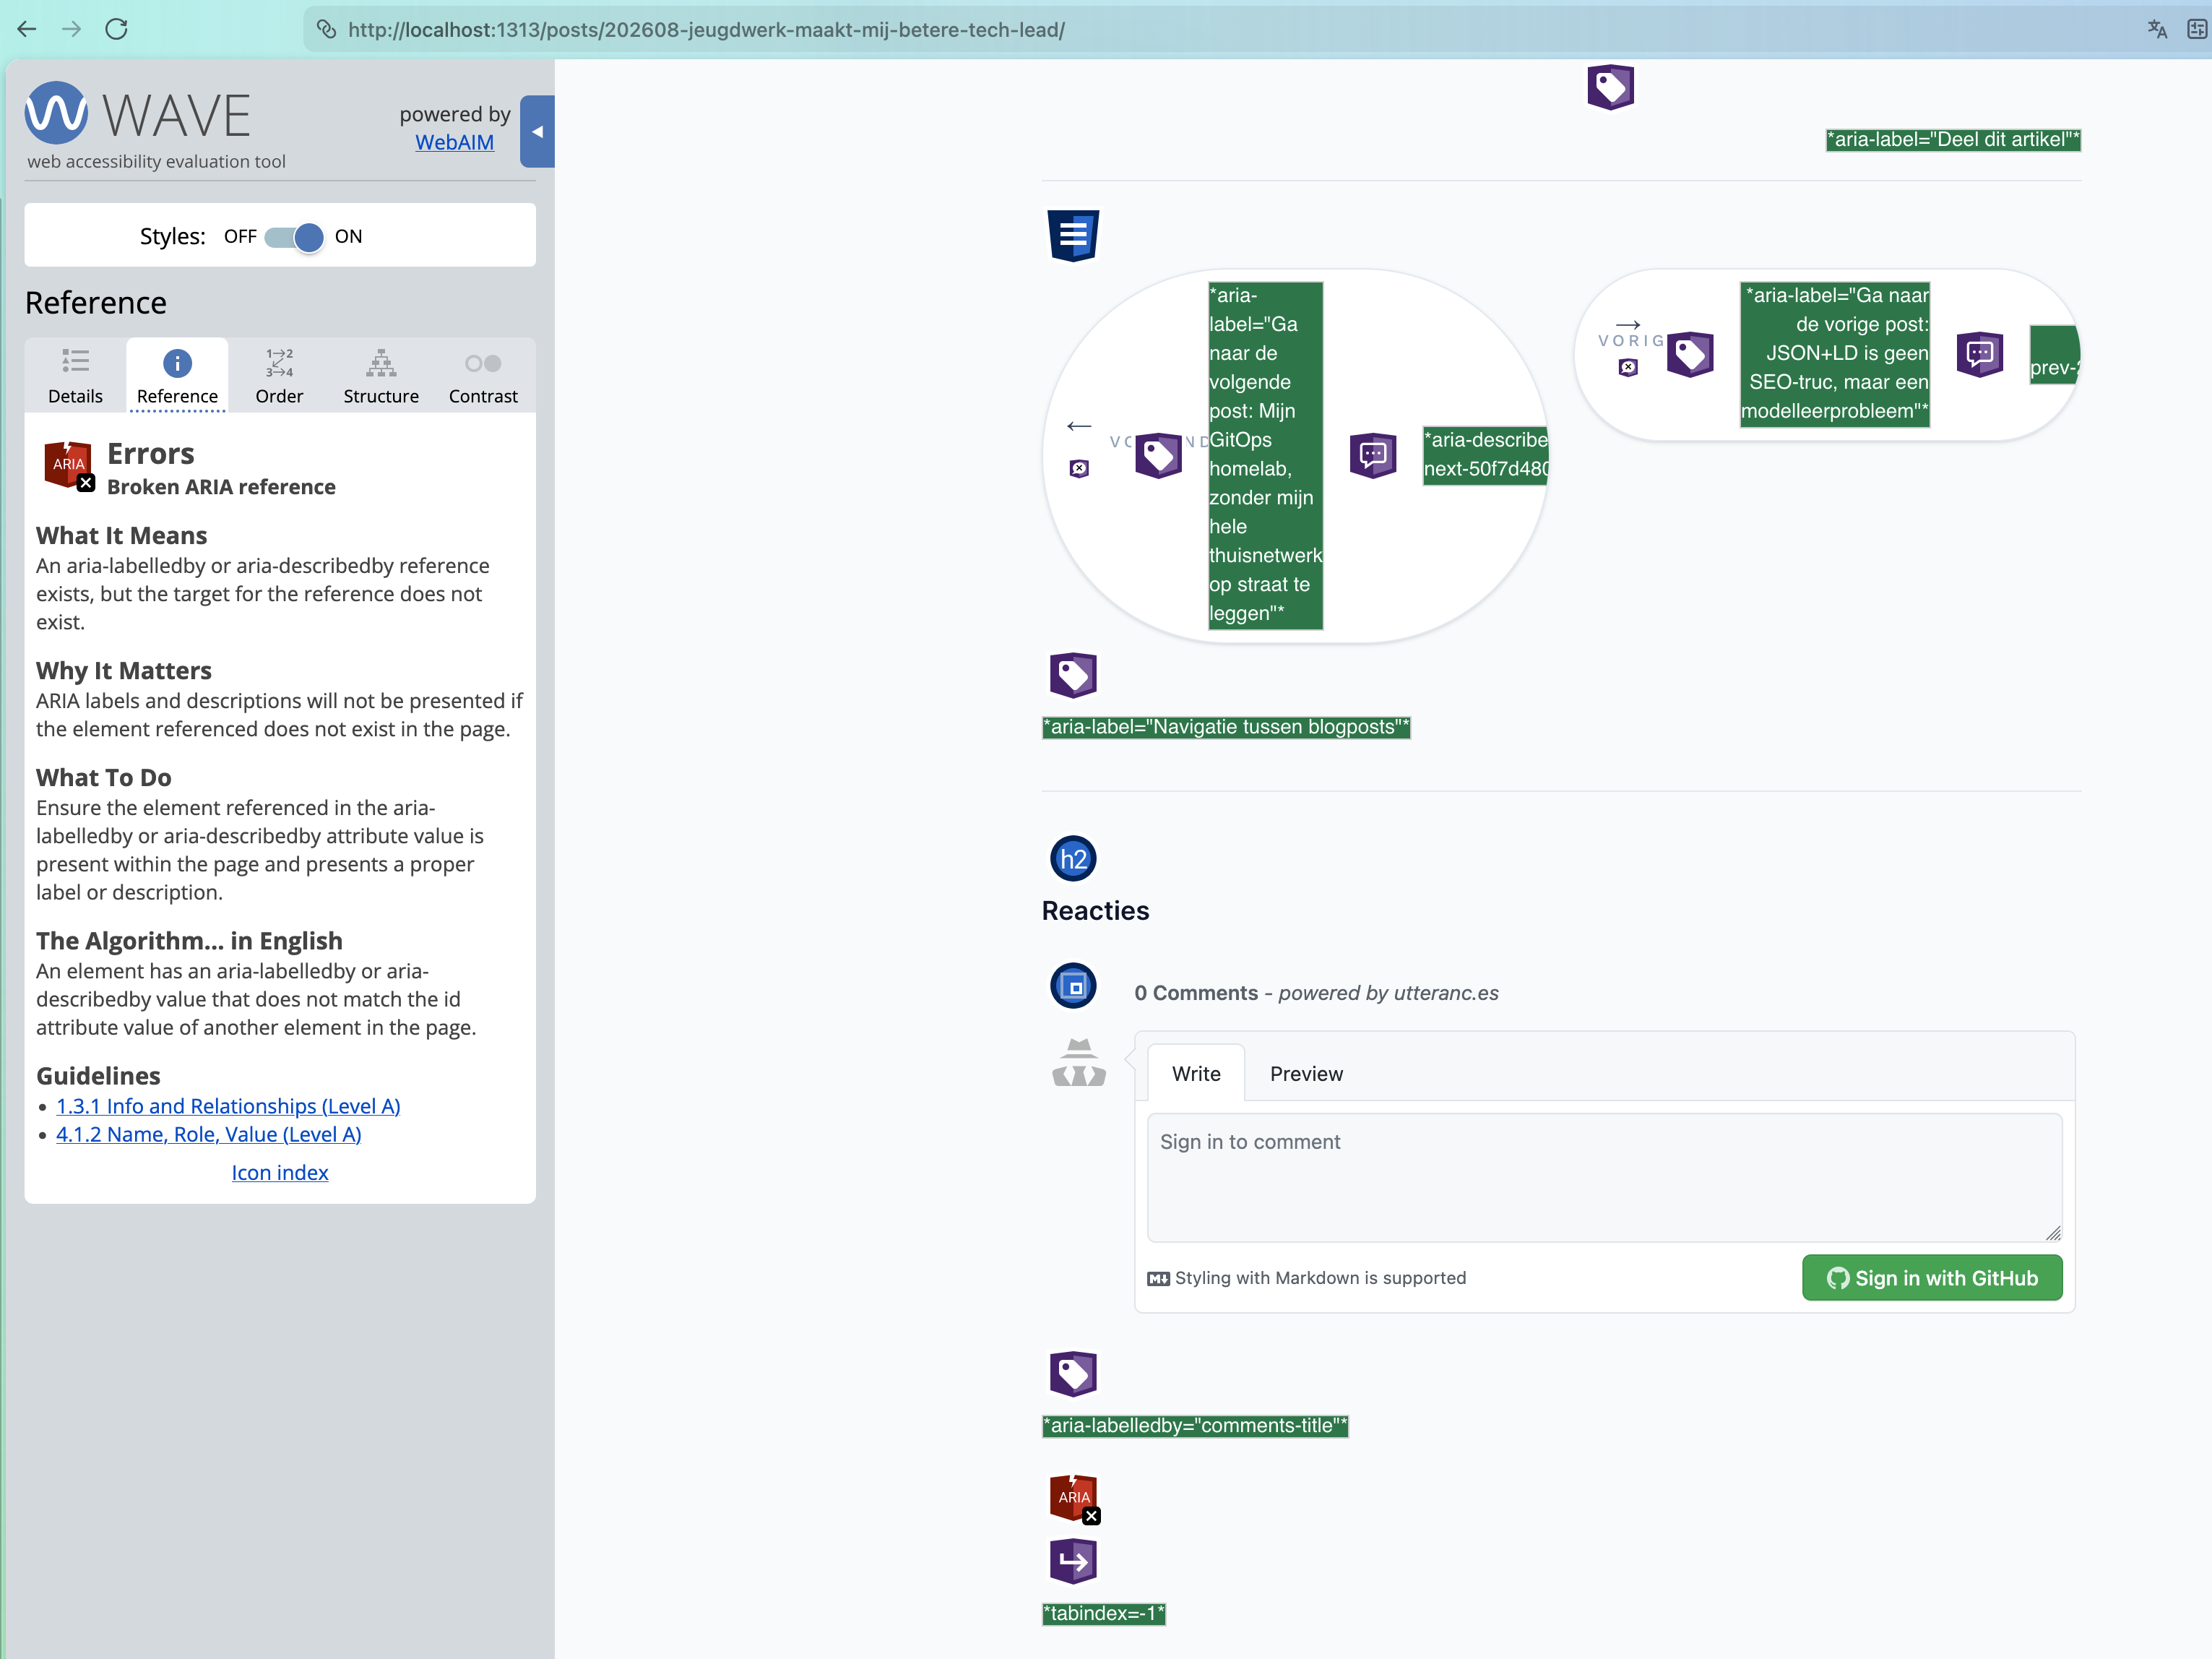This screenshot has height=1659, width=2212.
Task: Click the navigation landmark list icon
Action: [1073, 235]
